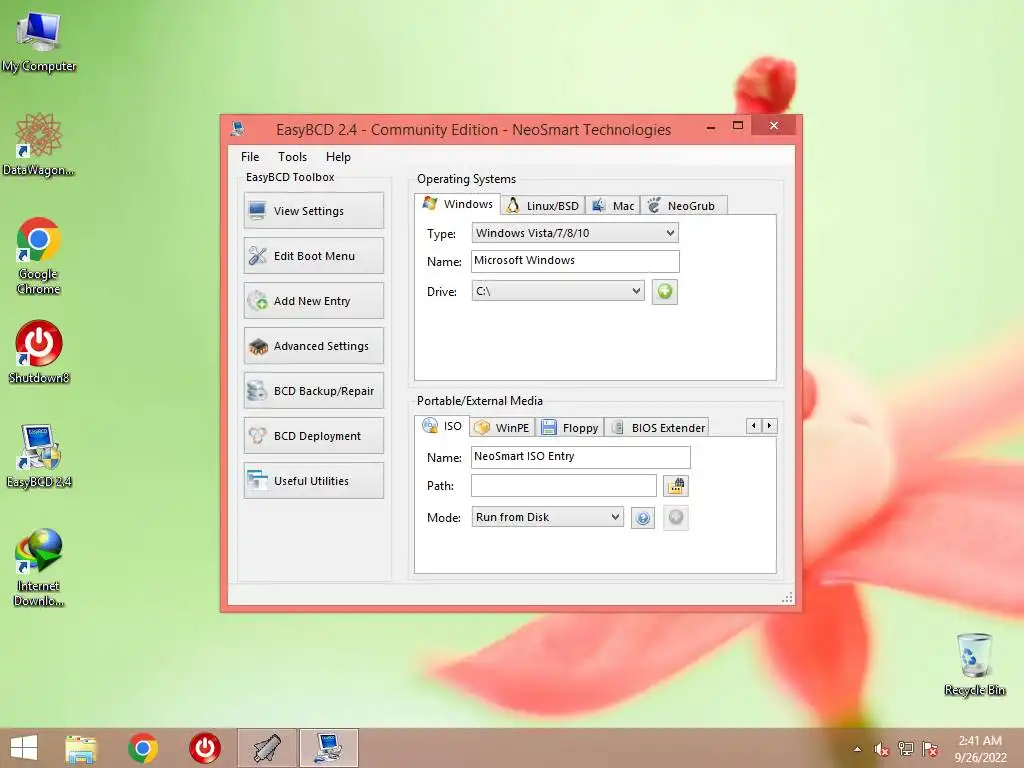1024x768 pixels.
Task: Select Internet Download desktop shortcut
Action: pyautogui.click(x=39, y=568)
